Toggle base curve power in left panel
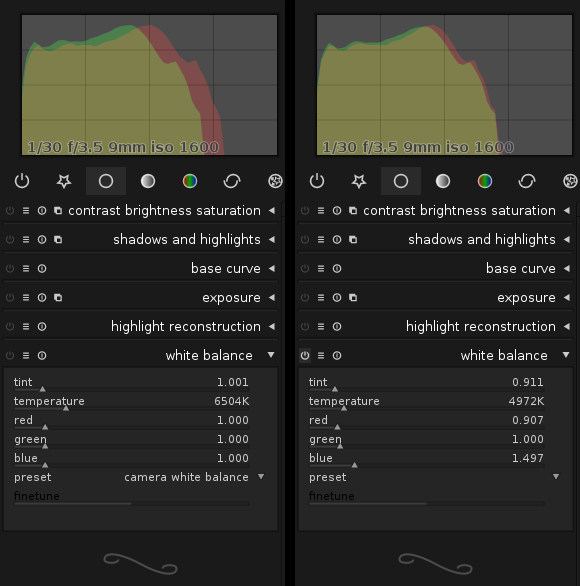 tap(10, 268)
